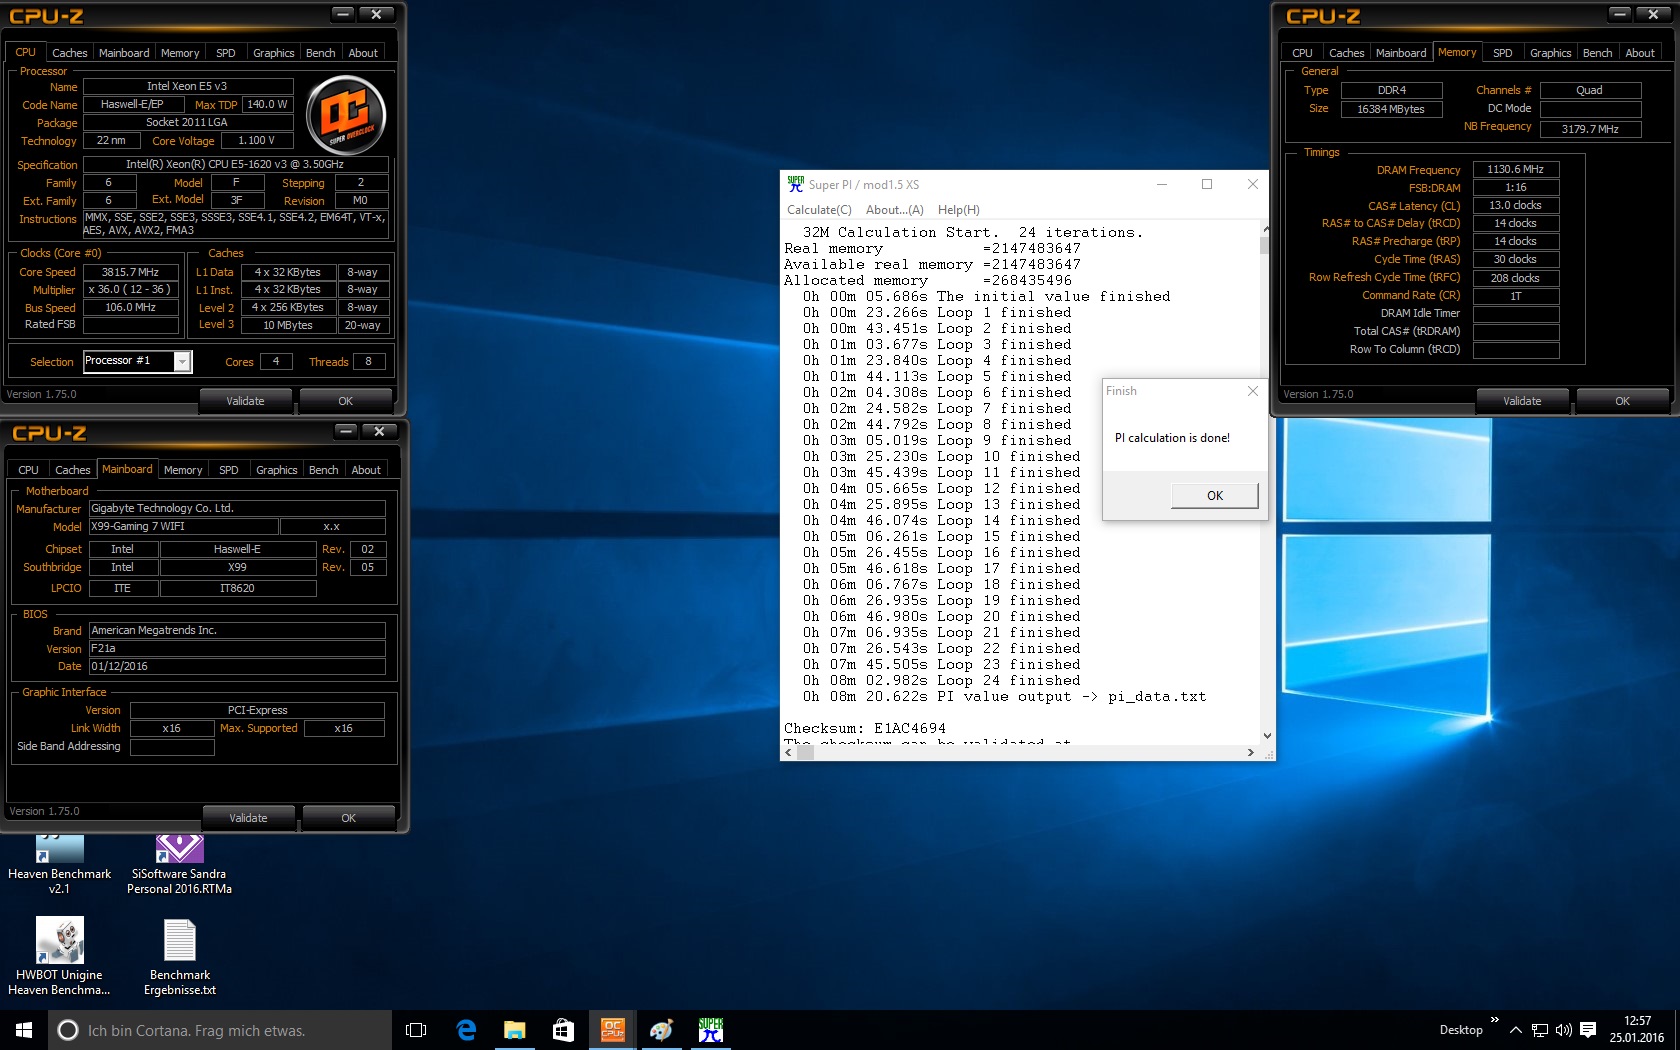
Task: Open About tab in Mainboard CPU-Z window
Action: click(366, 470)
